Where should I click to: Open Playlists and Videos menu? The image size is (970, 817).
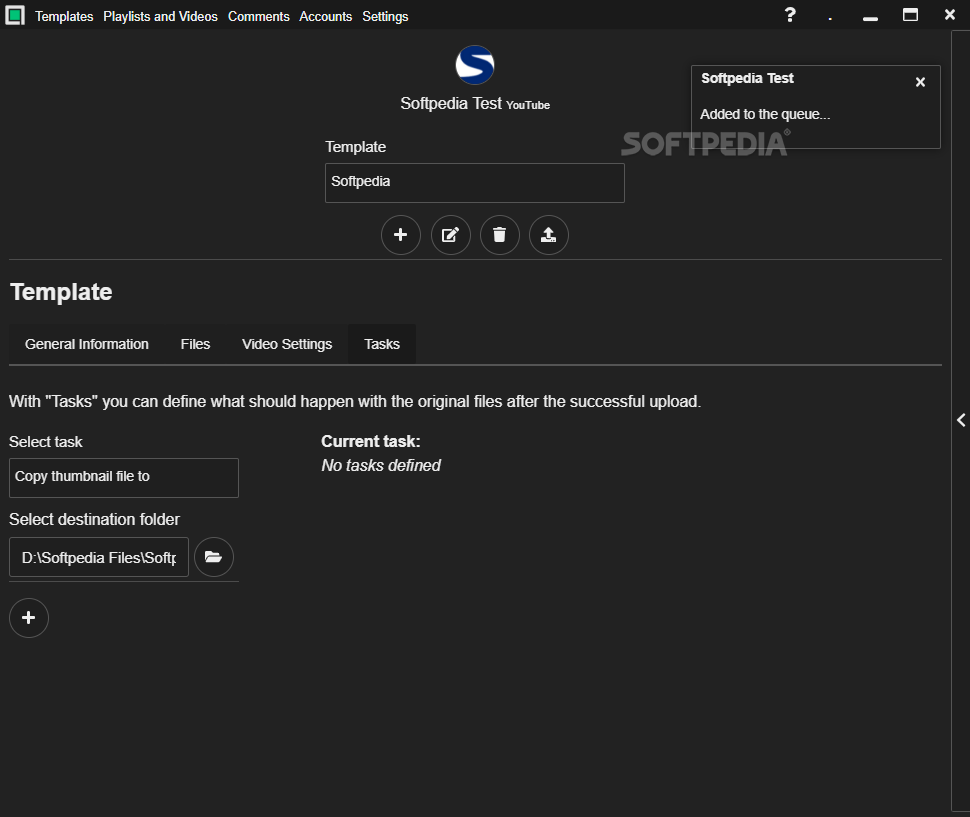click(160, 16)
